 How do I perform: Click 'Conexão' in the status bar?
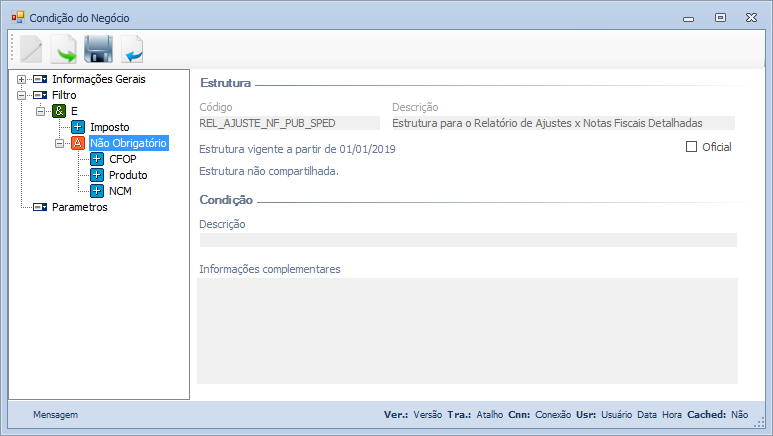[x=553, y=415]
